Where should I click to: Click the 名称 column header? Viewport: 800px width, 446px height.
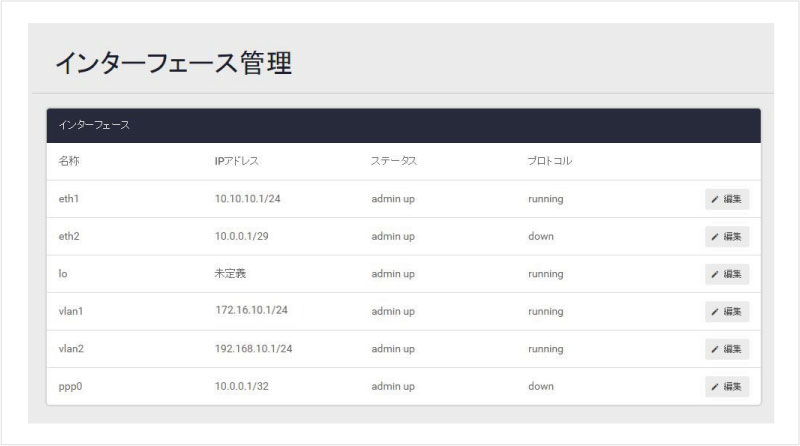(69, 161)
